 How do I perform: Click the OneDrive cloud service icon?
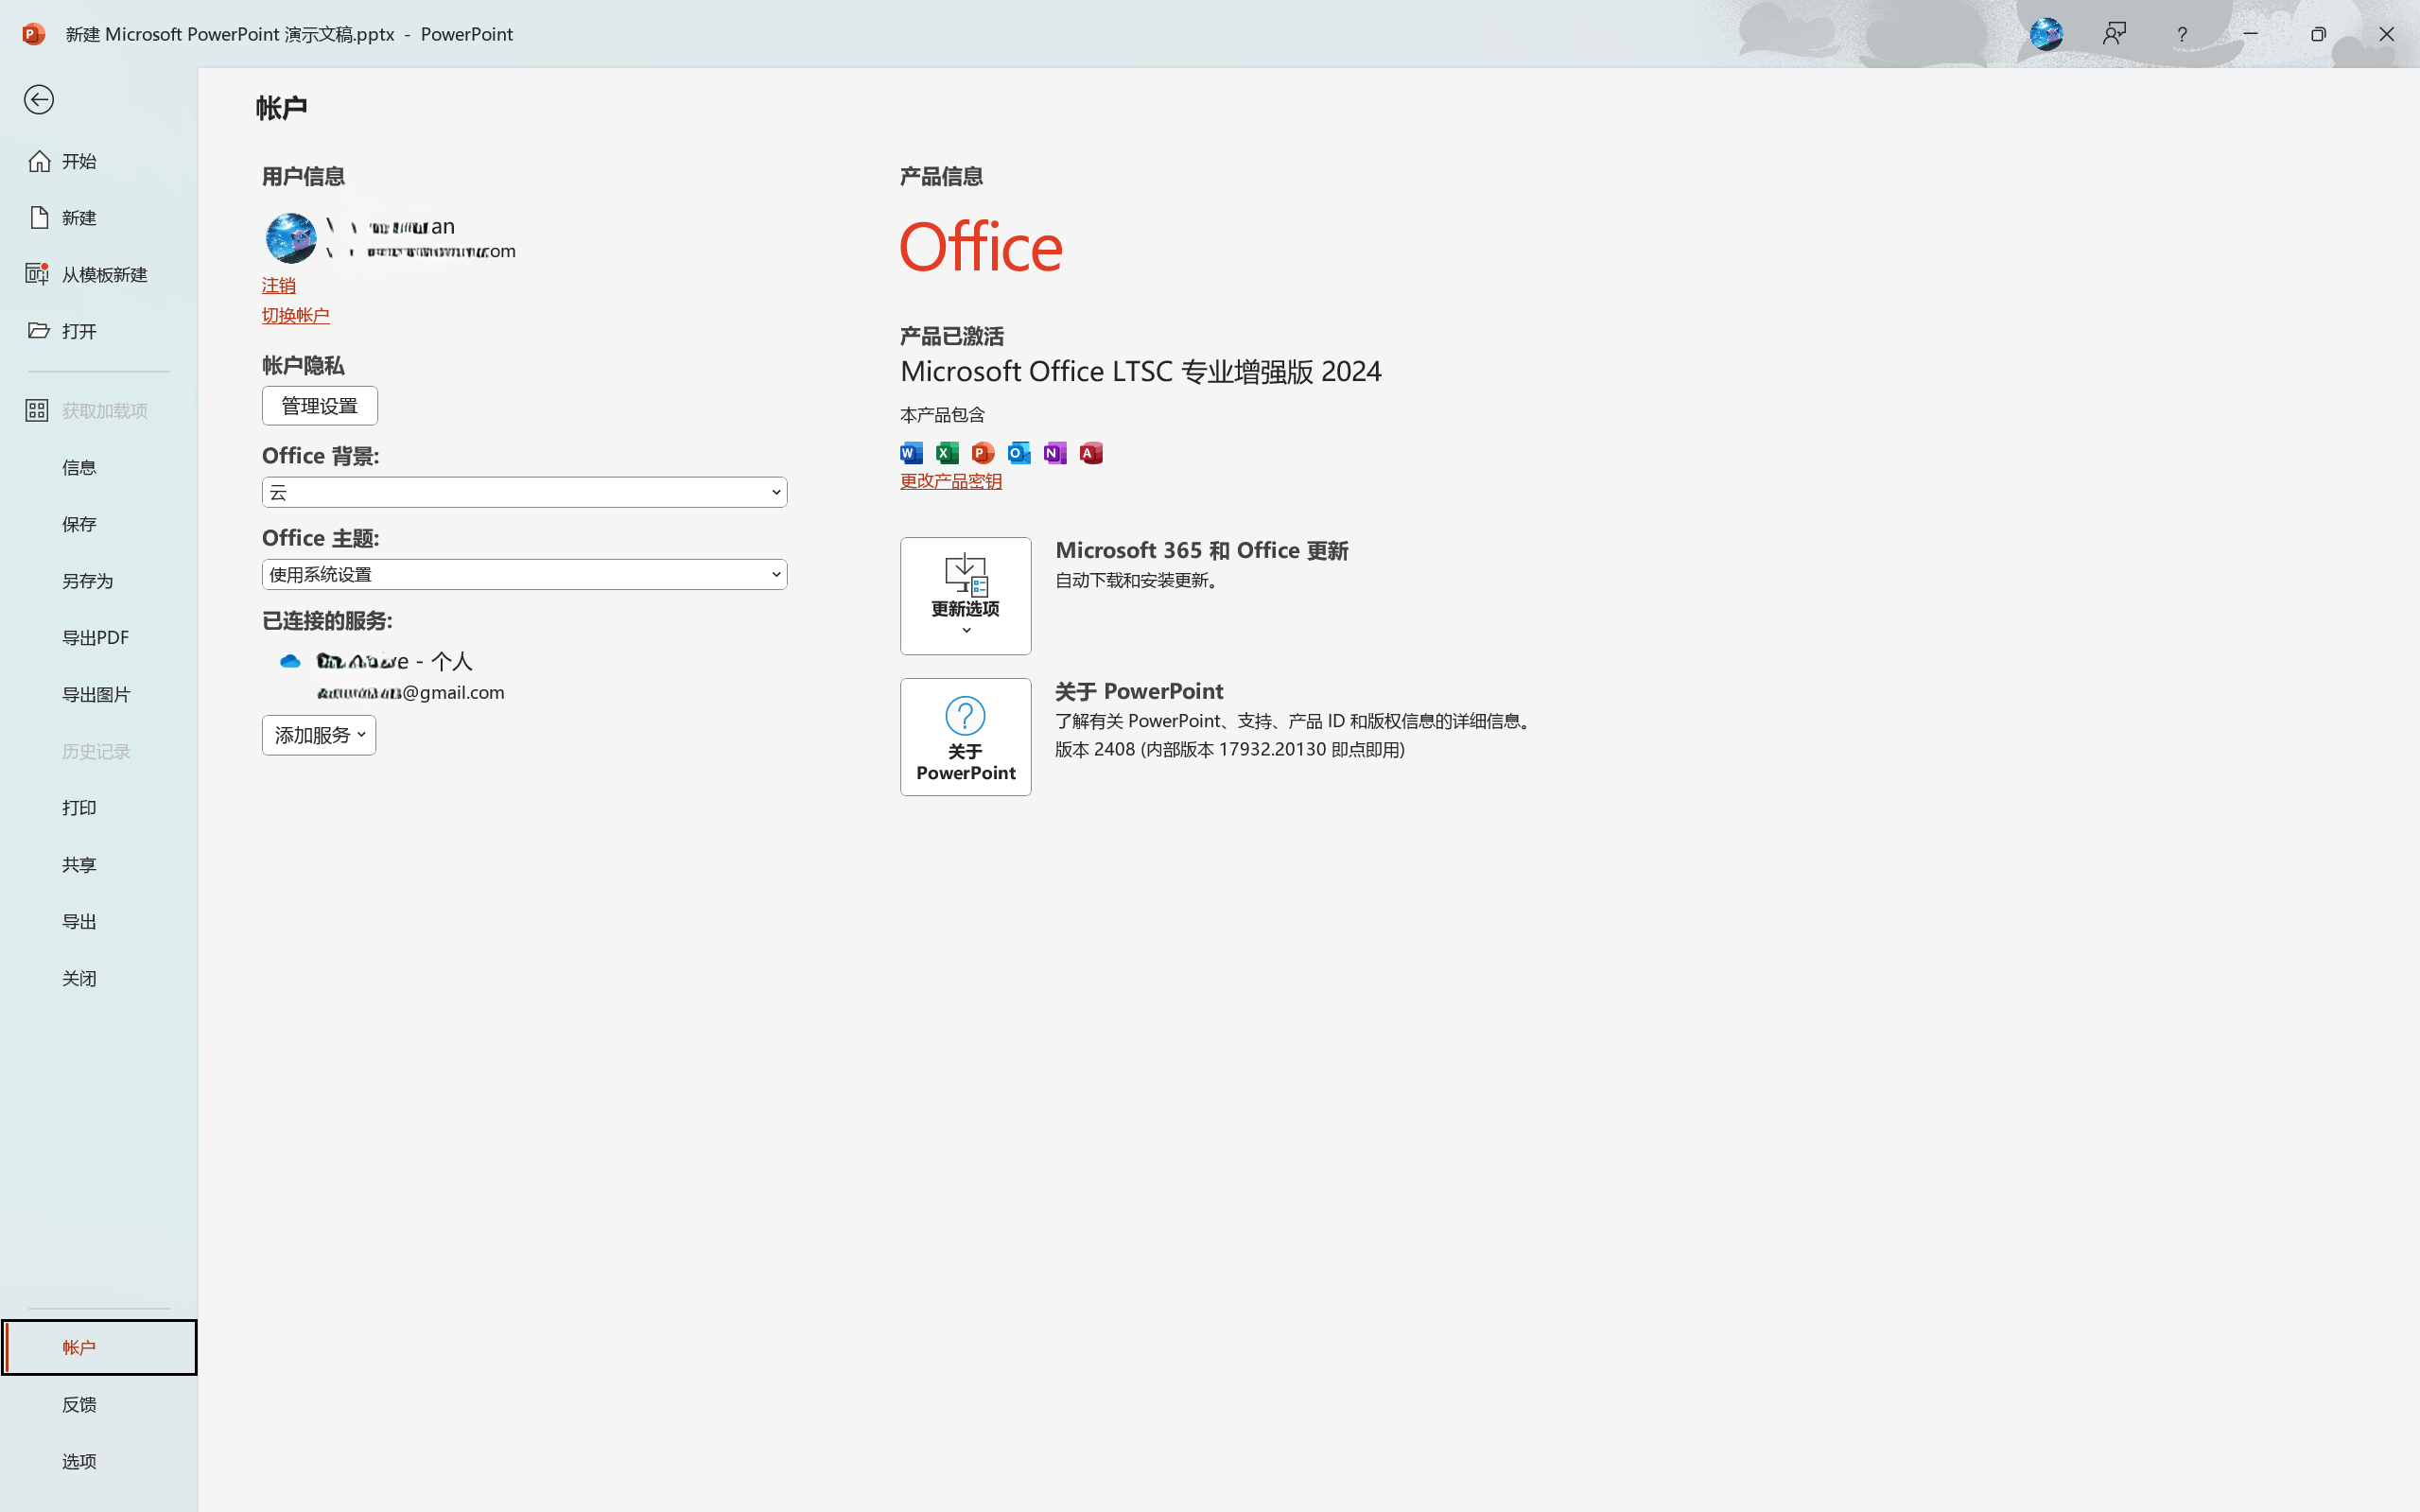coord(290,661)
